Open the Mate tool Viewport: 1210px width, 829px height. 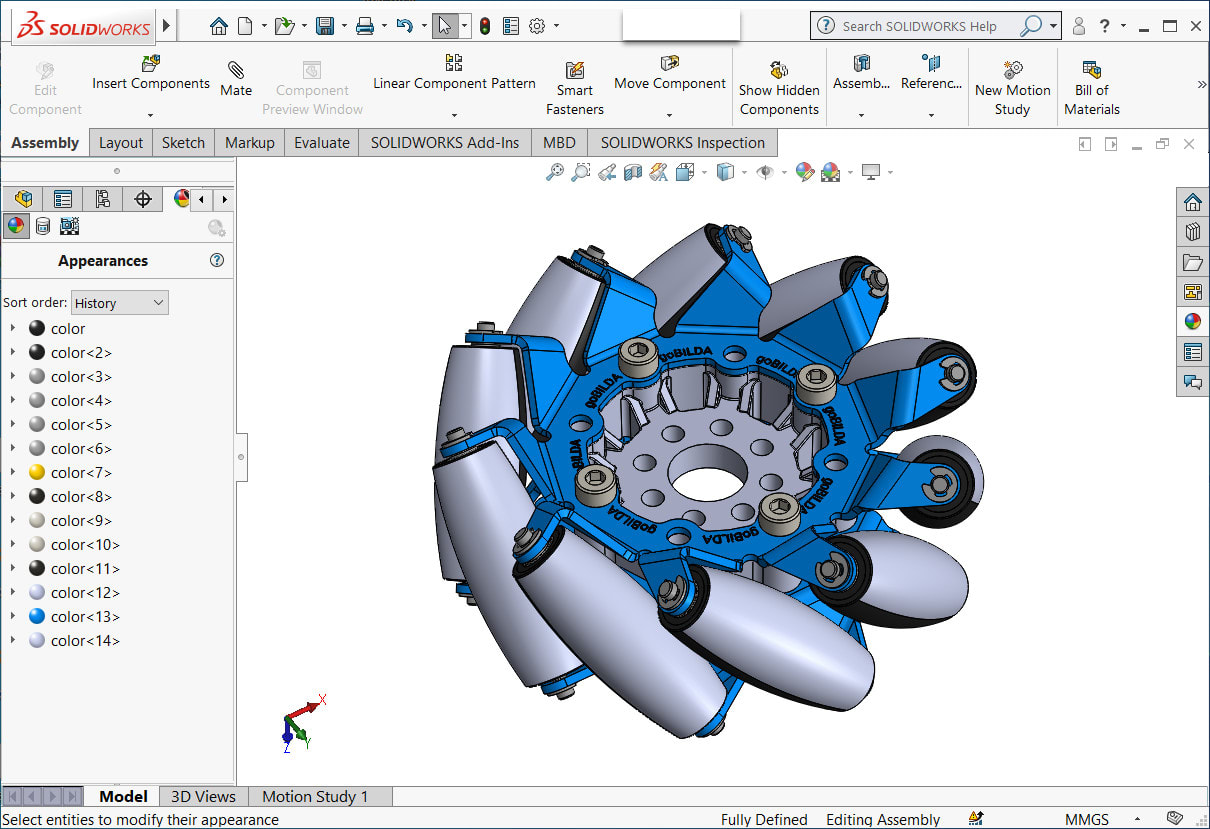[236, 79]
